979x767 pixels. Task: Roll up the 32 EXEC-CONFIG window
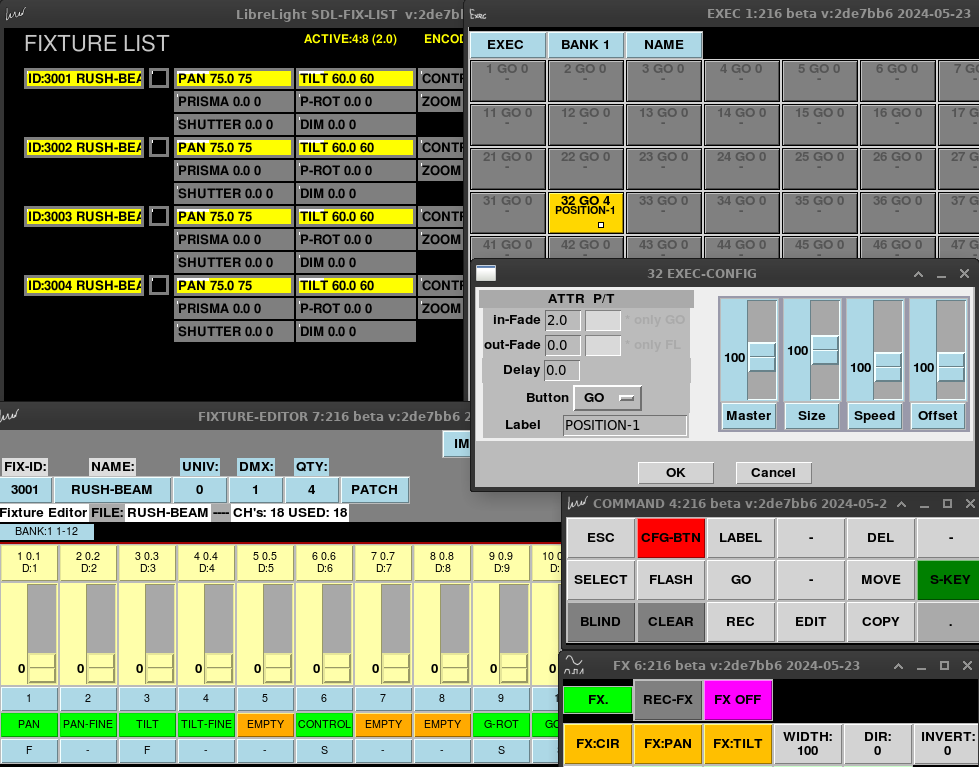[919, 273]
